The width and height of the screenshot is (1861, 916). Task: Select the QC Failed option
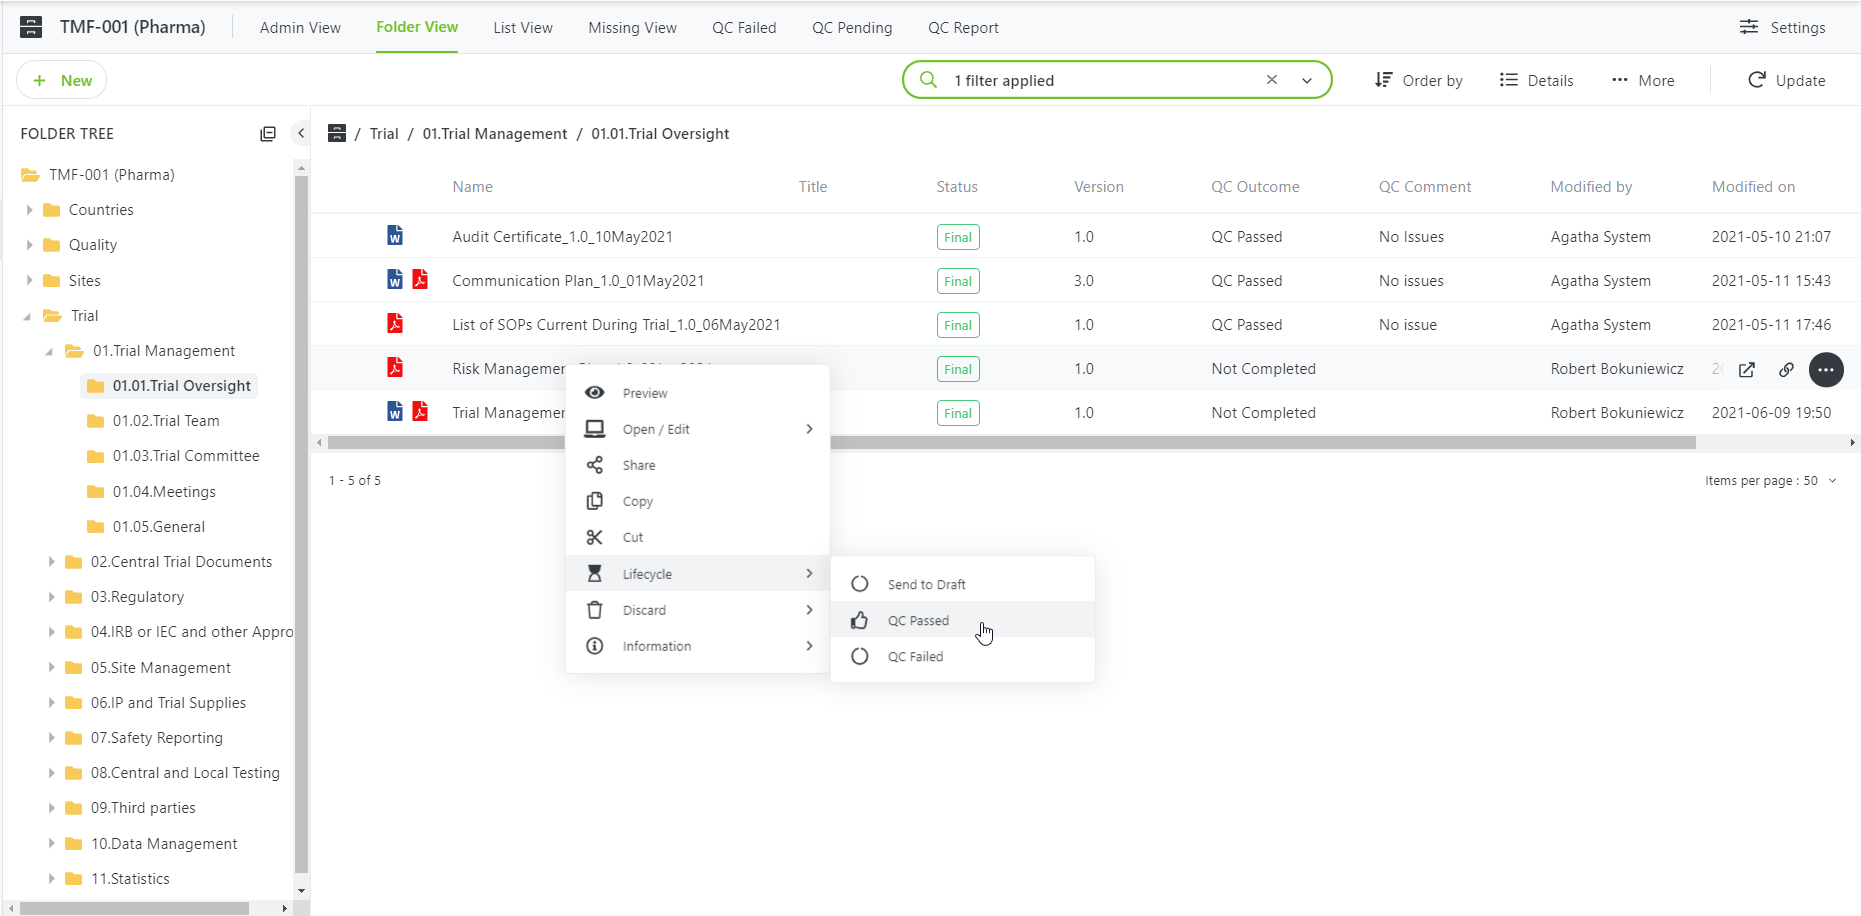coord(915,656)
